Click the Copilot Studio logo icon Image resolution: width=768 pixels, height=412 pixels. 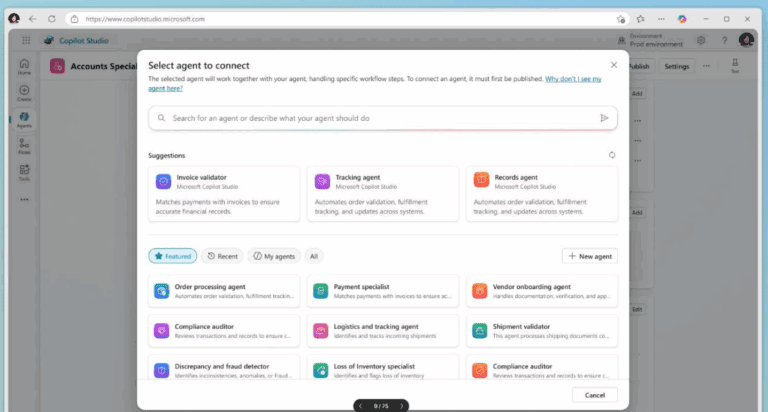pyautogui.click(x=48, y=40)
